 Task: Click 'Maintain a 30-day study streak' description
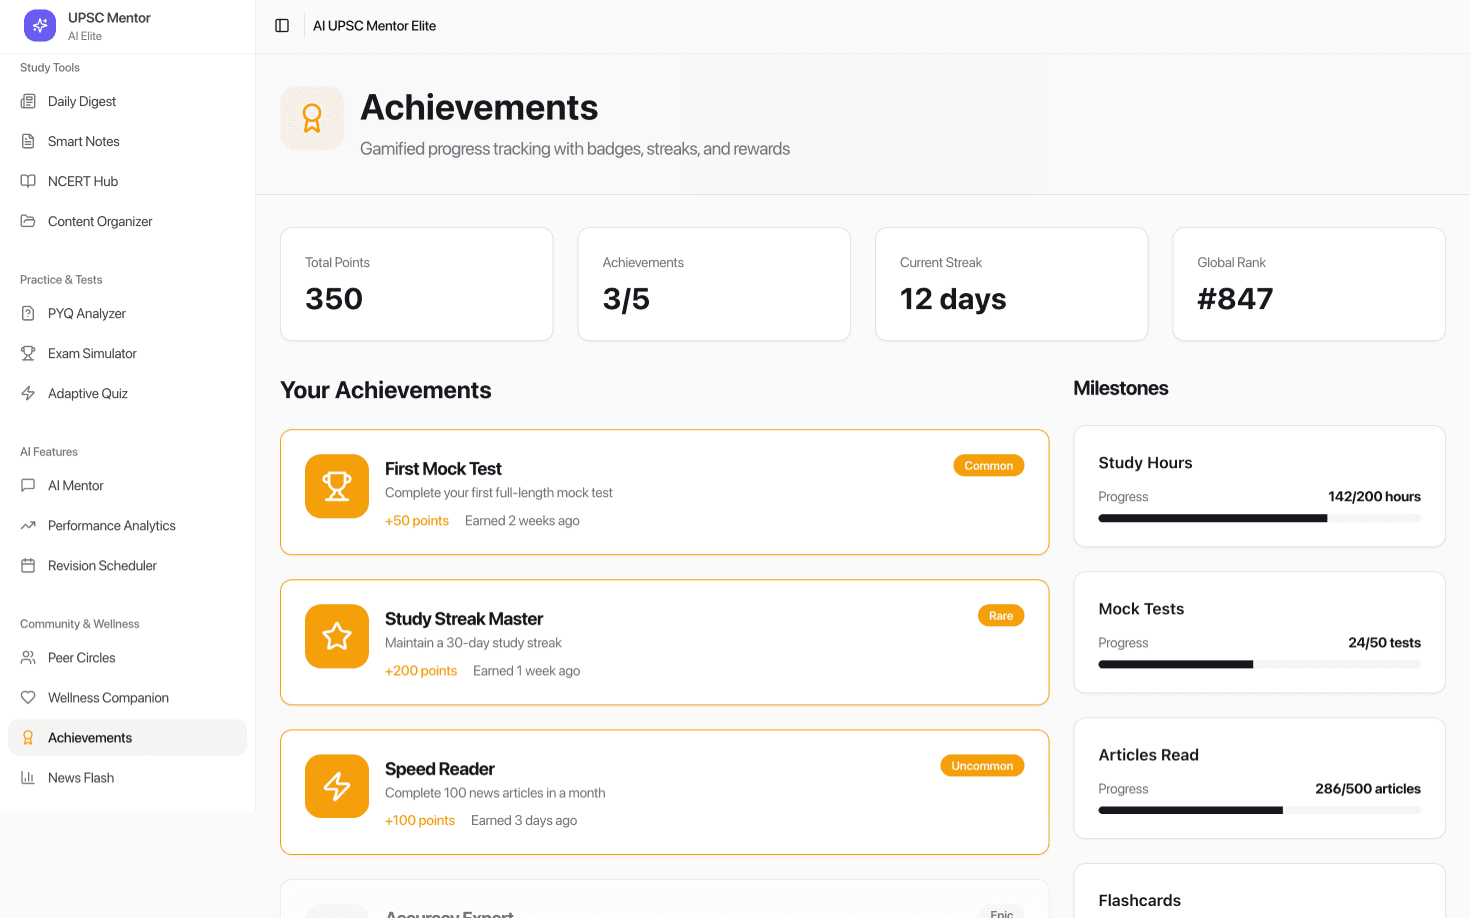pyautogui.click(x=473, y=643)
